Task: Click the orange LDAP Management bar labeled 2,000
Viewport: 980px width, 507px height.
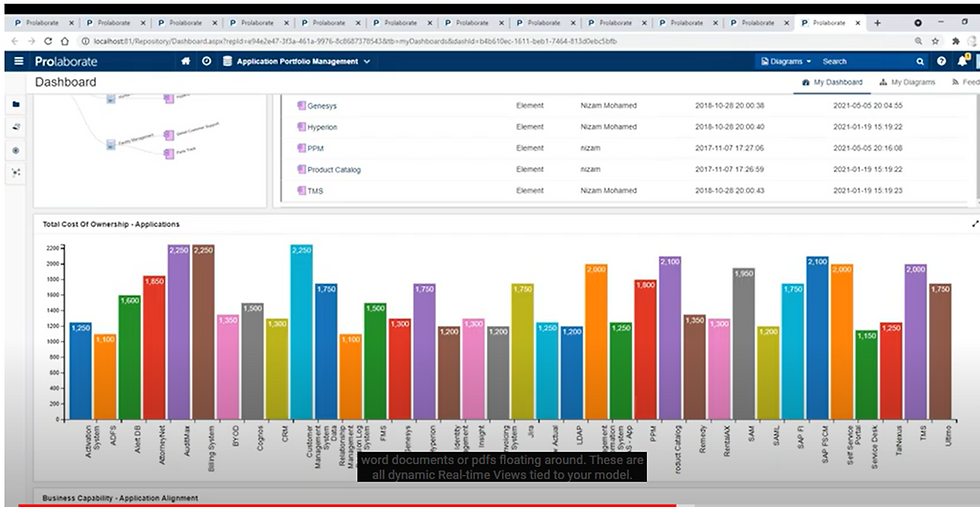Action: [596, 342]
